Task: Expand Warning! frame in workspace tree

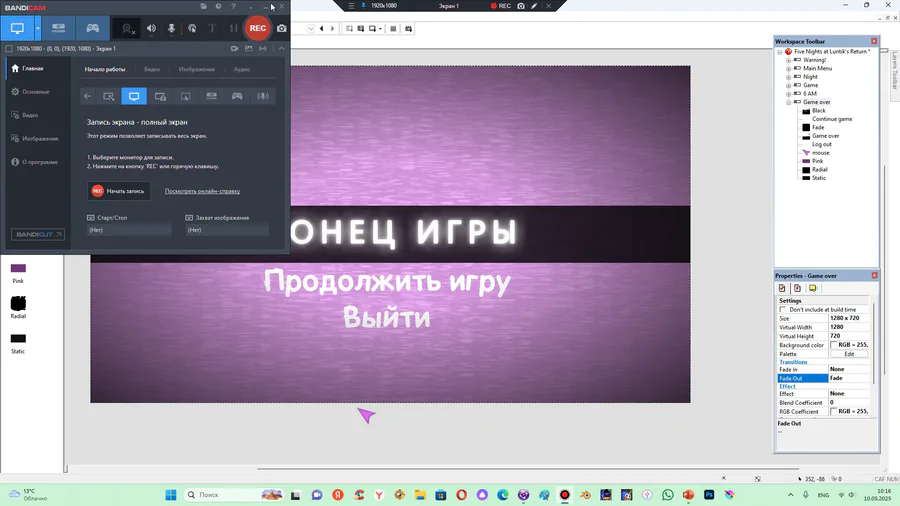Action: 789,60
